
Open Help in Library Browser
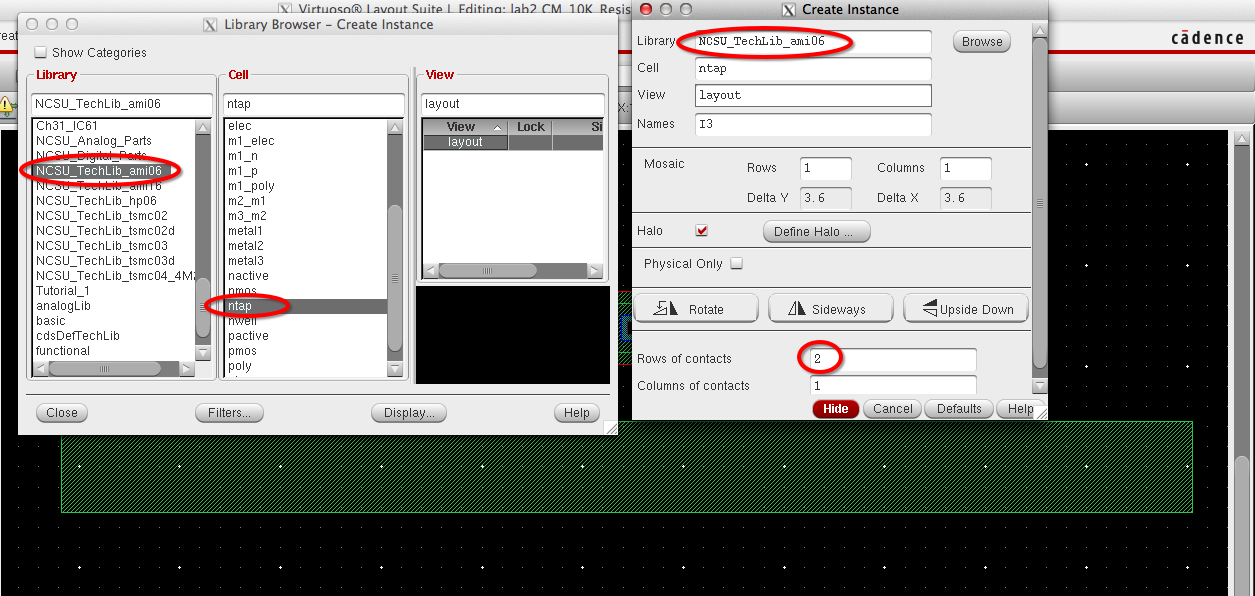pyautogui.click(x=577, y=413)
